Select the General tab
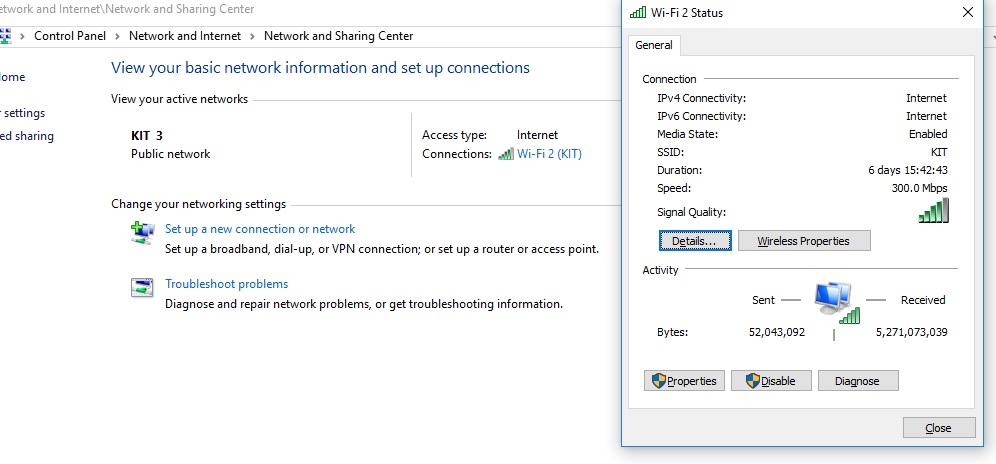The width and height of the screenshot is (996, 464). point(654,45)
